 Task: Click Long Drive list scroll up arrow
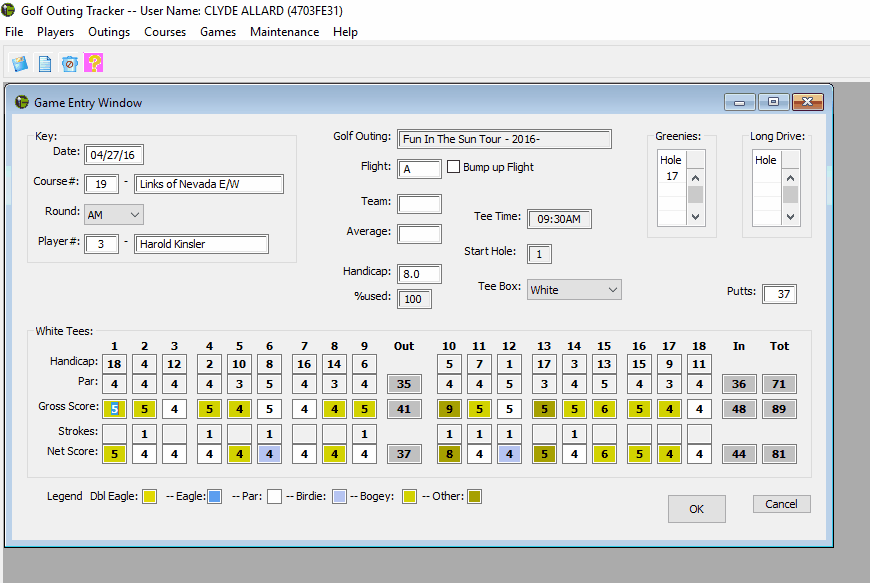(791, 178)
